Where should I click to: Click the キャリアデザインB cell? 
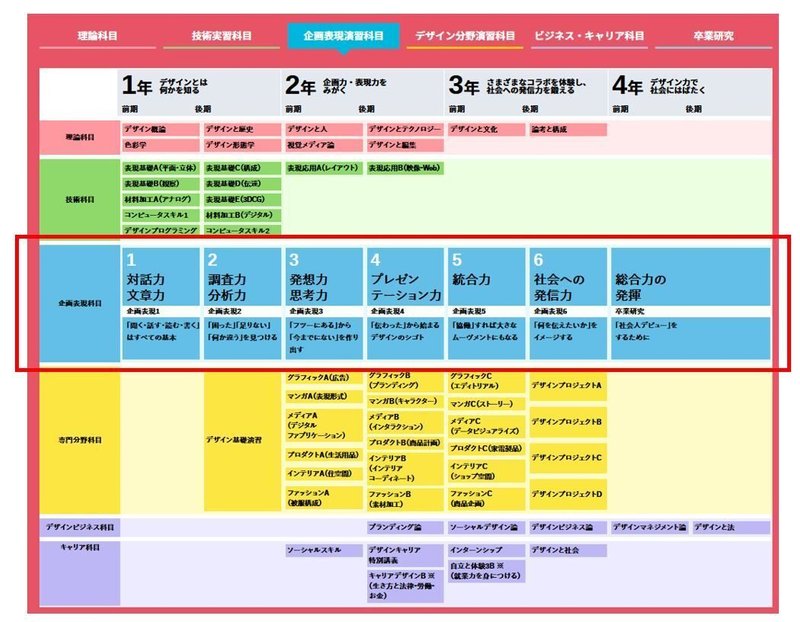click(405, 586)
